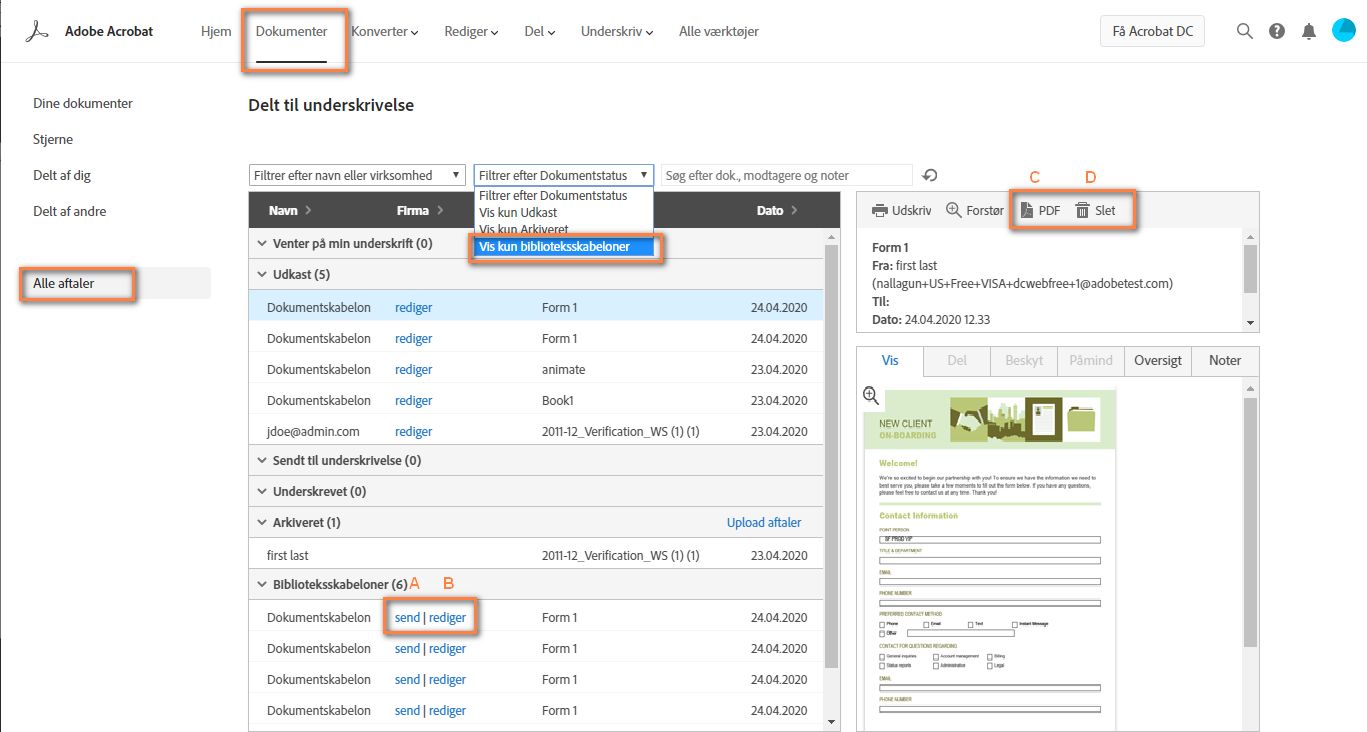
Task: Open the Del tab in preview panel
Action: tap(957, 361)
